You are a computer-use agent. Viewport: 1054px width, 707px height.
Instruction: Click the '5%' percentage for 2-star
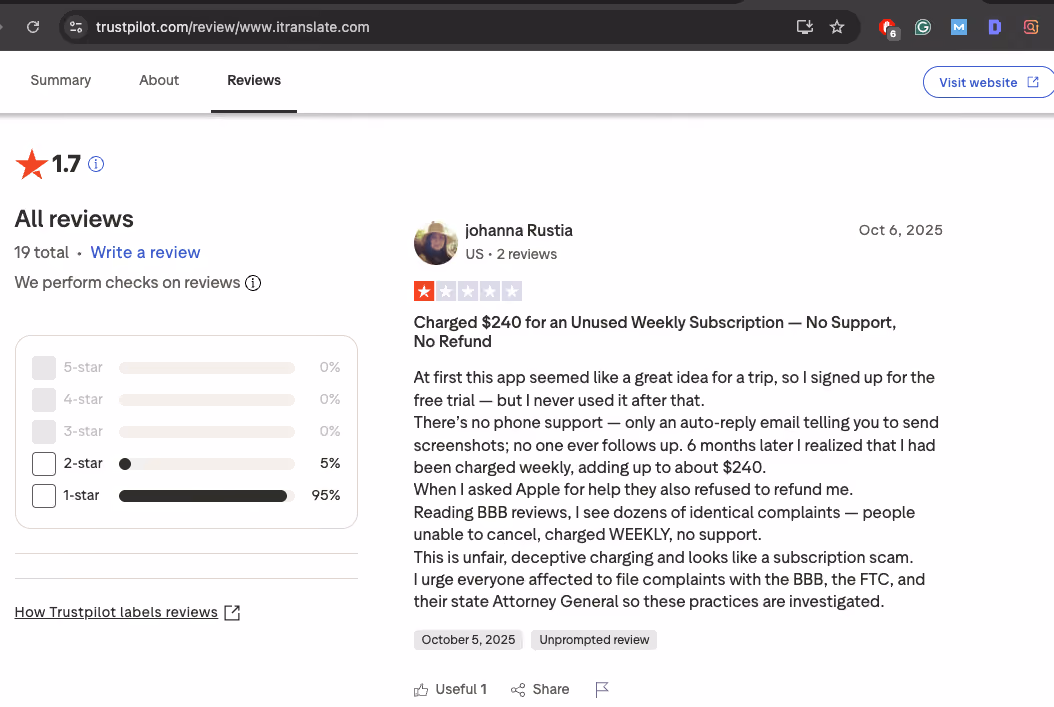coord(330,463)
